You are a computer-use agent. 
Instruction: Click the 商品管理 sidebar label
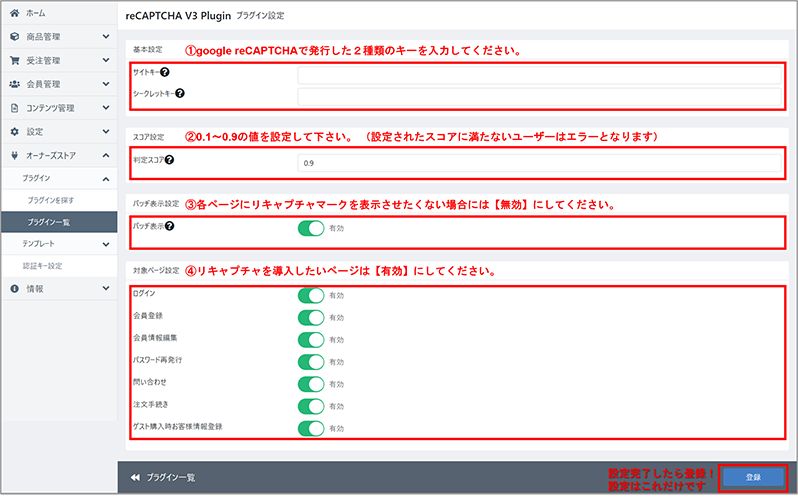coord(43,37)
